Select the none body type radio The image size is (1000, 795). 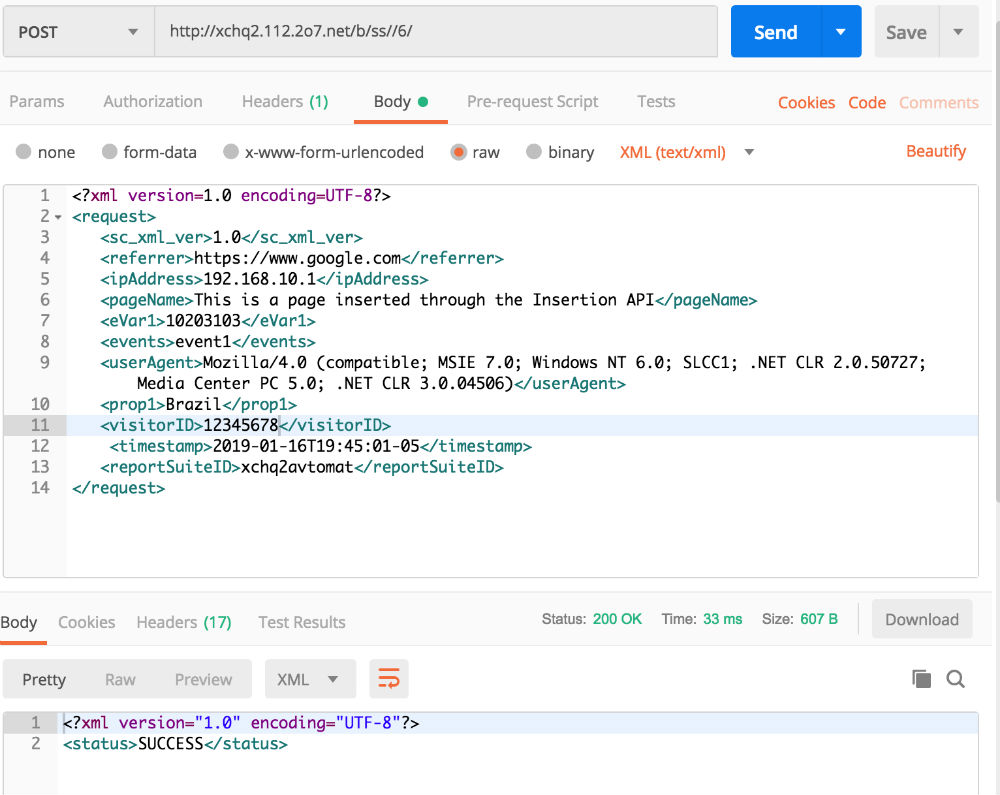(x=24, y=152)
